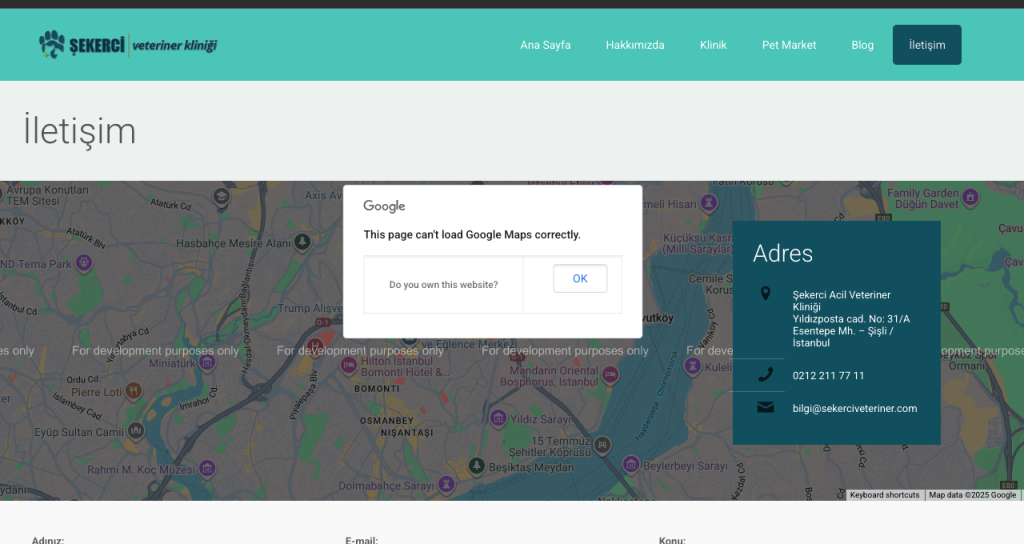Open the Klinik menu item

point(713,45)
